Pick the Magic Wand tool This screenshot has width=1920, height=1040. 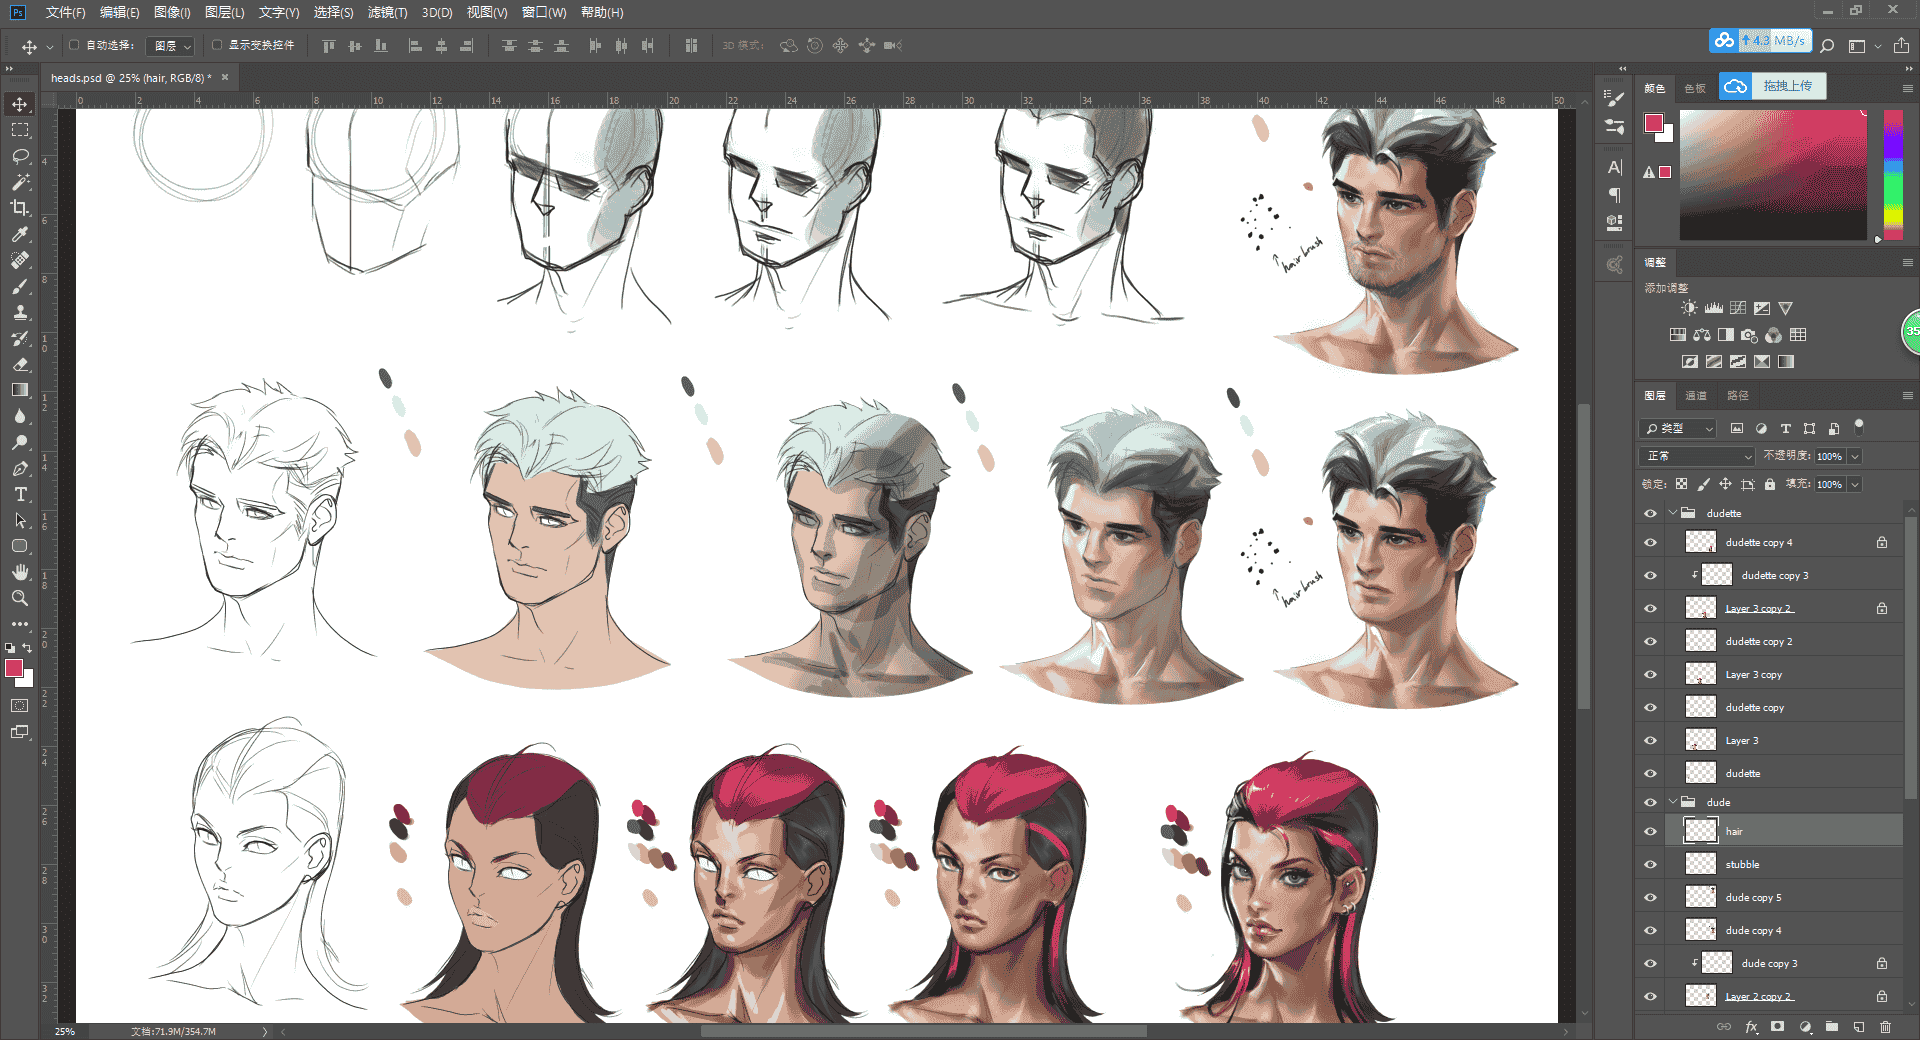[x=20, y=182]
